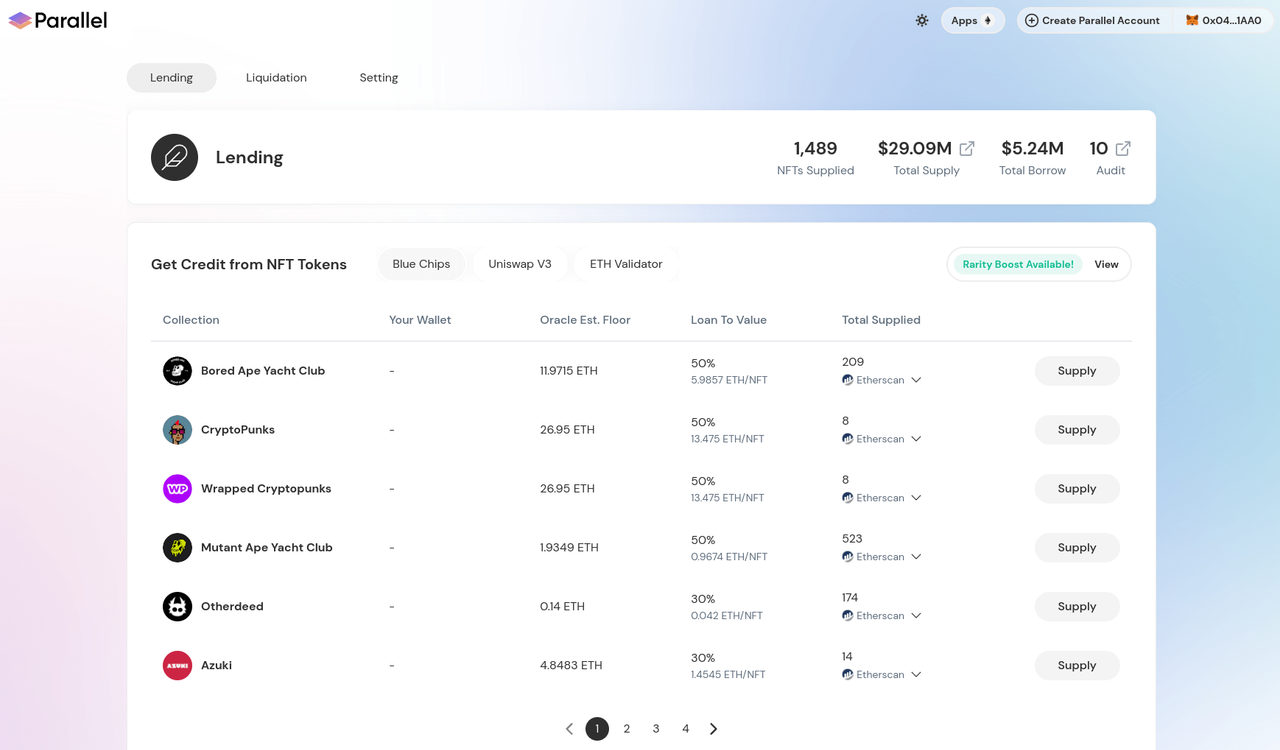Click the plus icon in Create Parallel Account
The height and width of the screenshot is (750, 1280).
1032,20
